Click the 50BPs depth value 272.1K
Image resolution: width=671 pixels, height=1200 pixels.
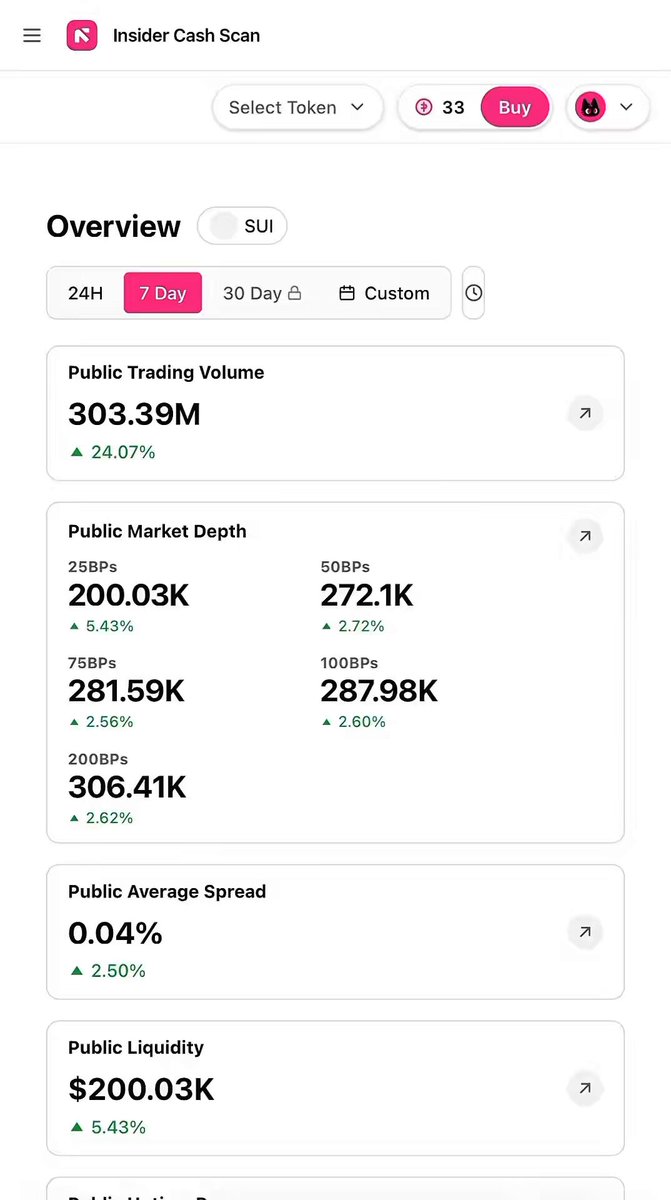pyautogui.click(x=367, y=596)
